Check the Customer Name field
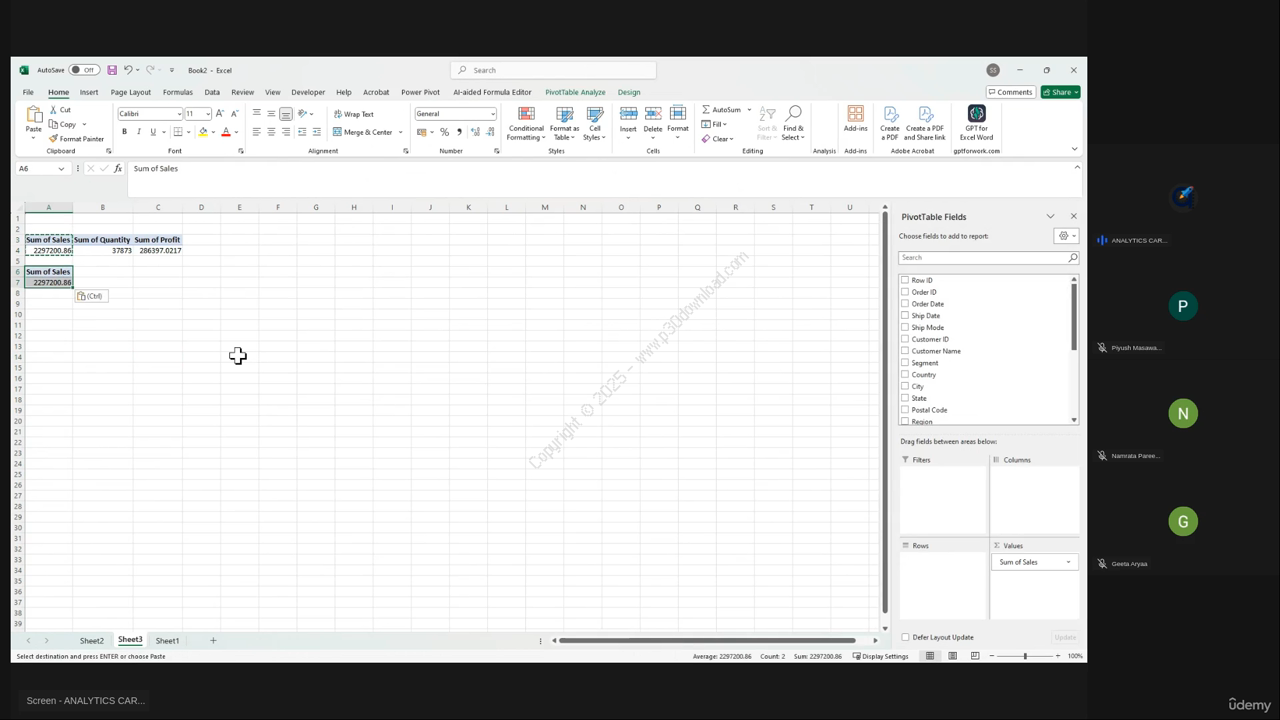 (x=905, y=351)
